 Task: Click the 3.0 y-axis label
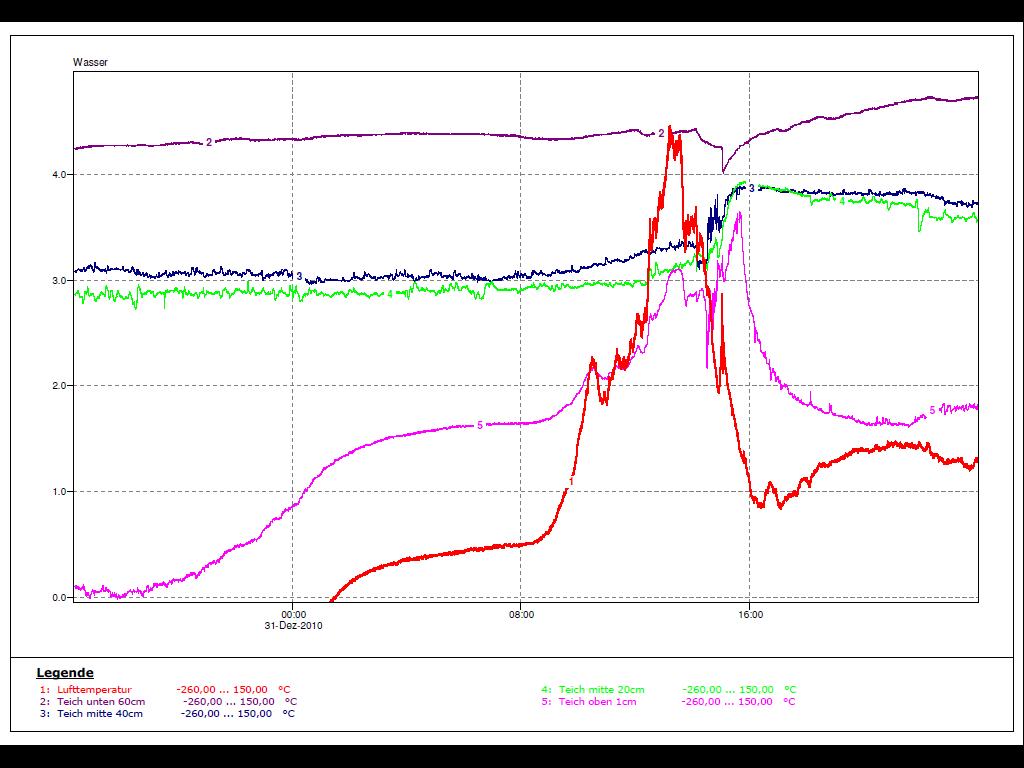[x=59, y=281]
